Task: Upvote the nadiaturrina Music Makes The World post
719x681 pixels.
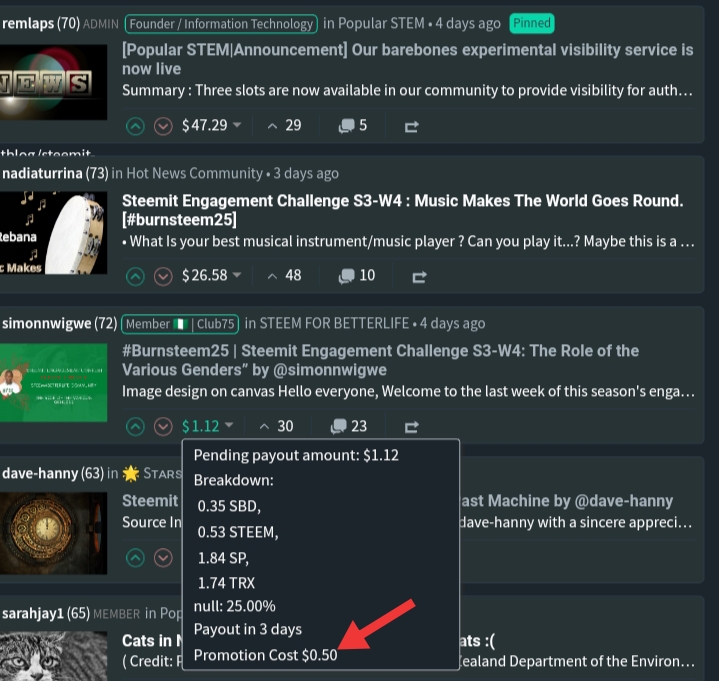Action: (135, 276)
